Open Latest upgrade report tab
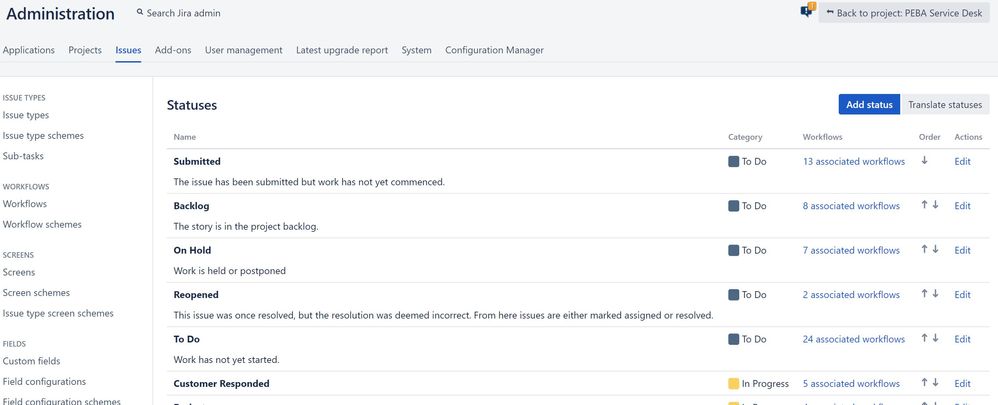The width and height of the screenshot is (998, 405). pos(342,50)
